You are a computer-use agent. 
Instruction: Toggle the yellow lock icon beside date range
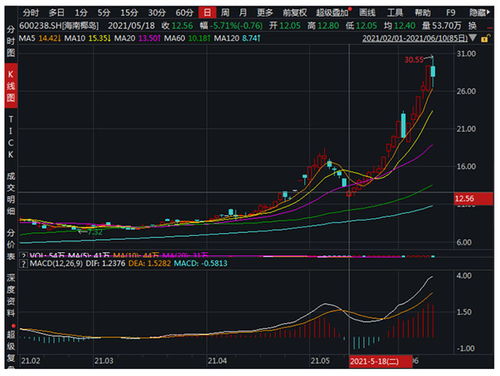point(485,38)
